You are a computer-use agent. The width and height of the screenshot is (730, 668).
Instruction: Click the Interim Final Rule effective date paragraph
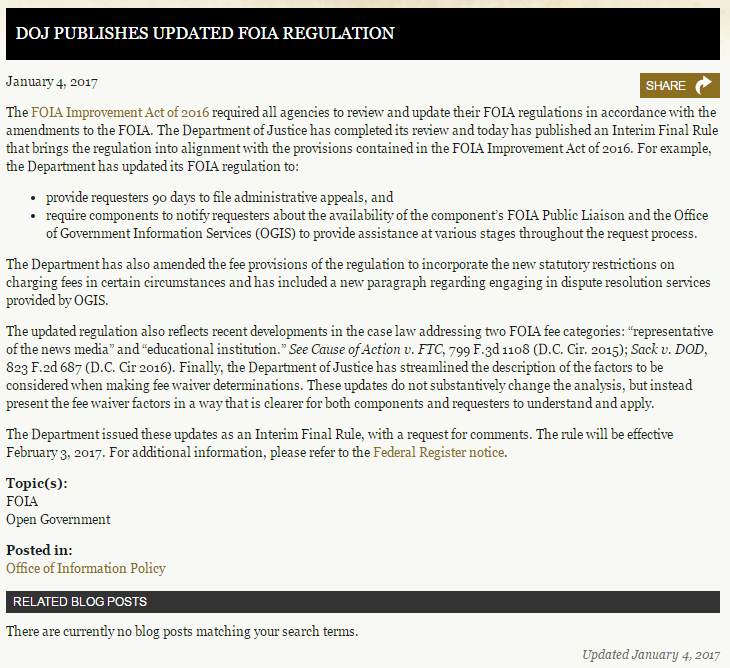click(x=340, y=443)
